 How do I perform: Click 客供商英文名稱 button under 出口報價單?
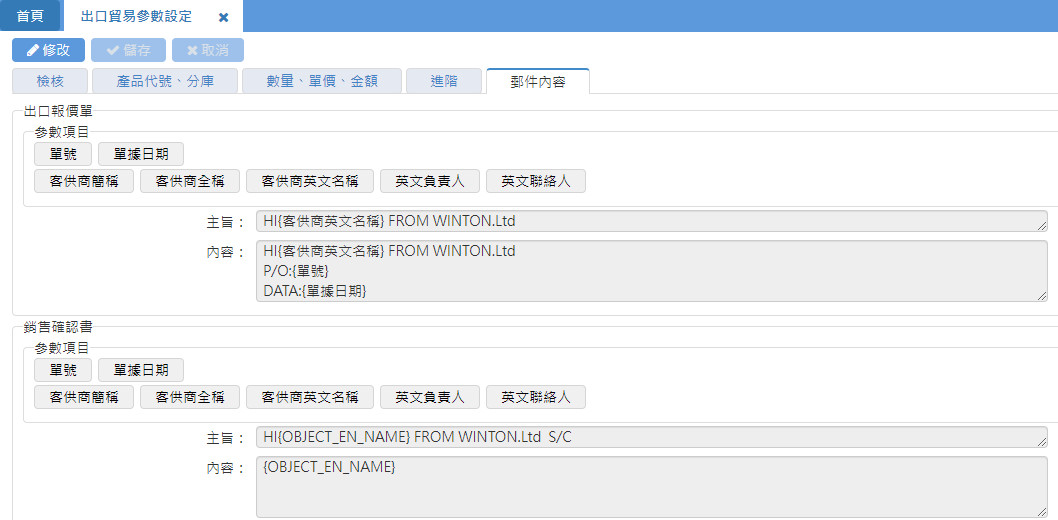tap(310, 181)
